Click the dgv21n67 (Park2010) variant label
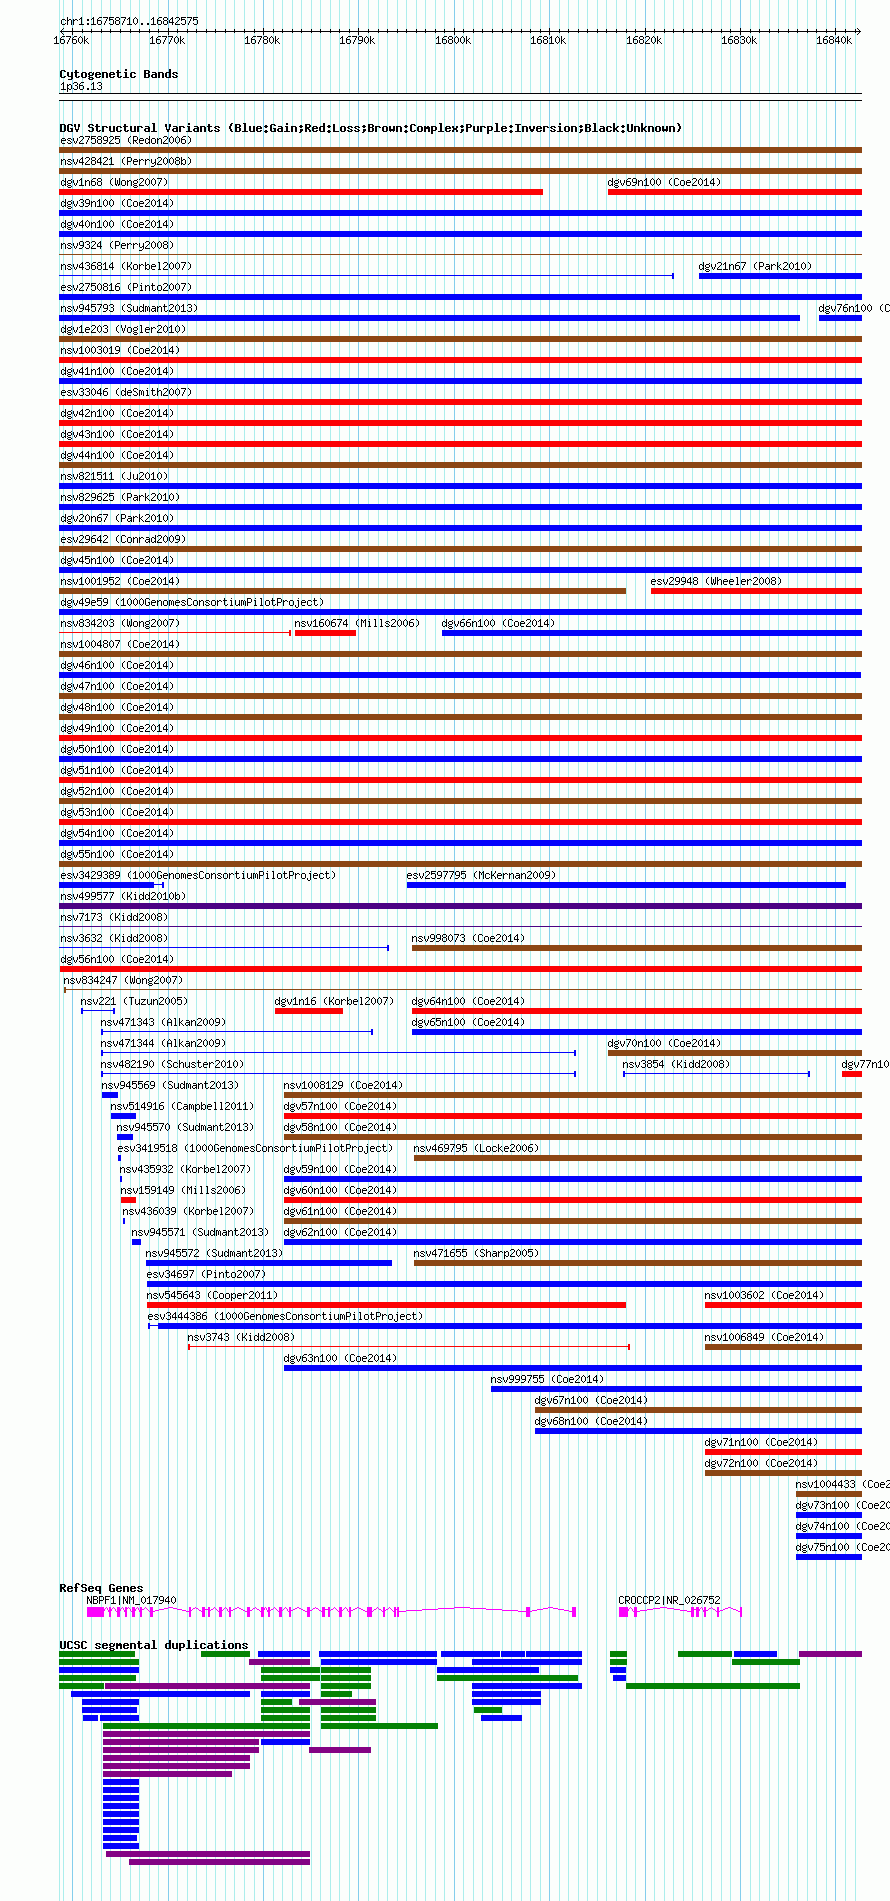890x1901 pixels. (755, 266)
